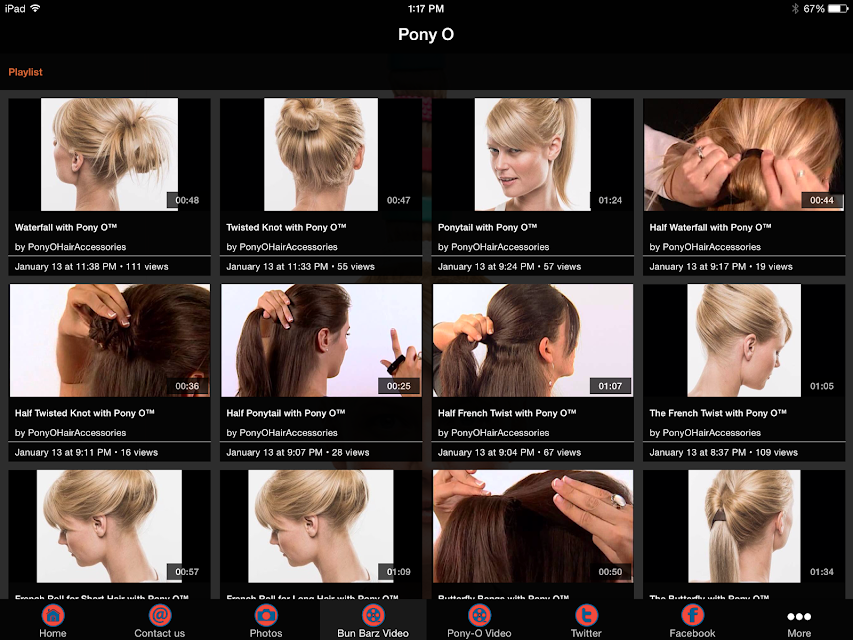Tap 'January 13 at 9:17 PM • 19 views'

tap(721, 267)
